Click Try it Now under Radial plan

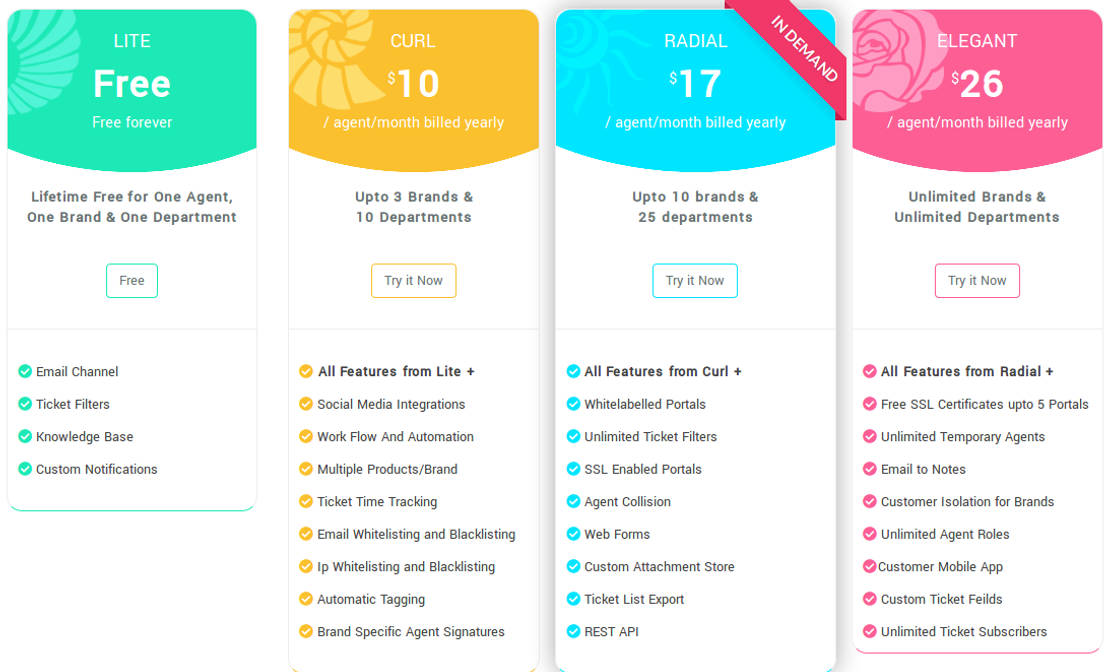coord(695,281)
